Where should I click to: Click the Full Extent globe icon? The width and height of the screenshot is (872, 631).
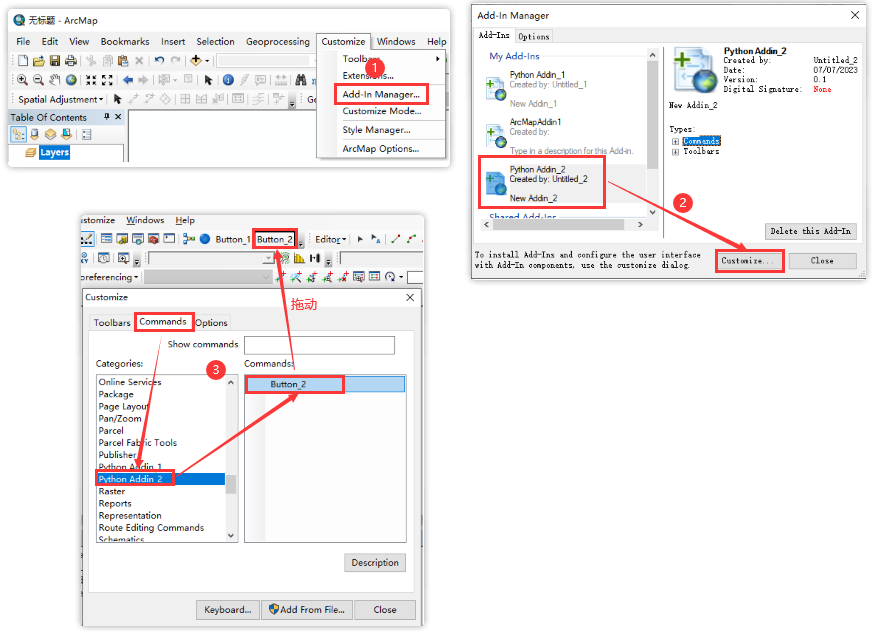pyautogui.click(x=71, y=80)
